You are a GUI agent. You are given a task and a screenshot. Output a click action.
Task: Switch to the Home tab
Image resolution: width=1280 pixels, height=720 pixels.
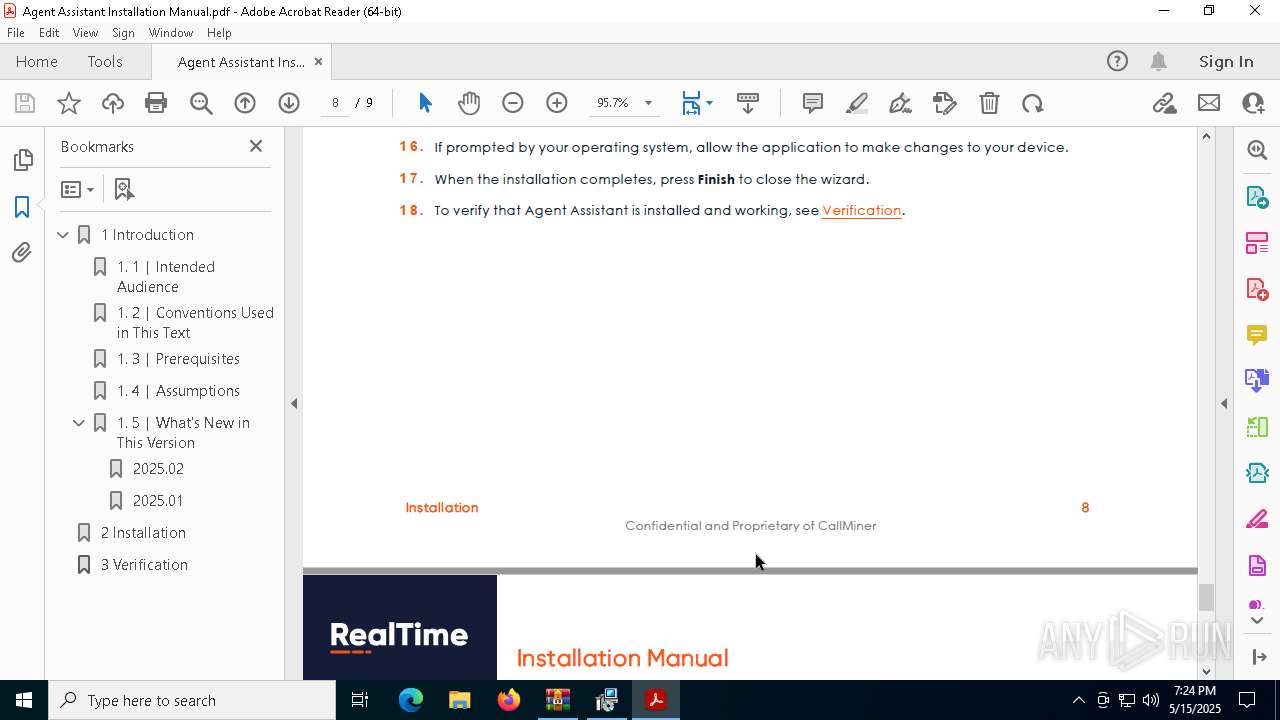point(37,62)
